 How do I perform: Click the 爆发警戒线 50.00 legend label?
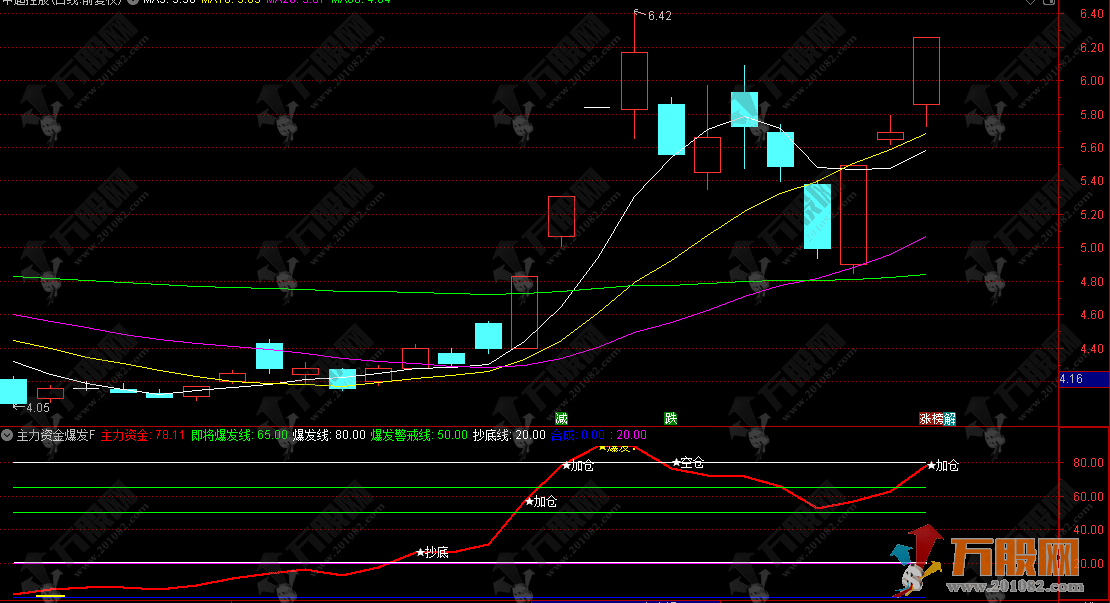coord(419,435)
